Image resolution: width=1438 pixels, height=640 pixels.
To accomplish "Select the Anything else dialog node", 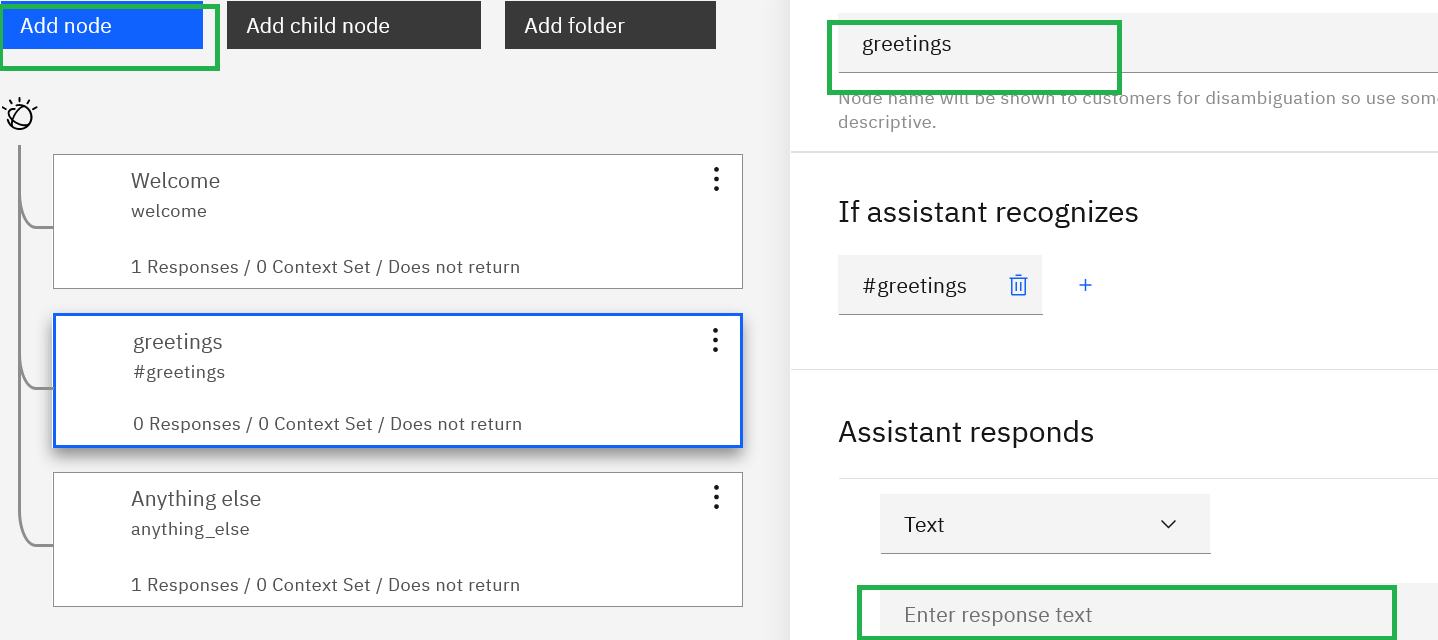I will tap(398, 538).
